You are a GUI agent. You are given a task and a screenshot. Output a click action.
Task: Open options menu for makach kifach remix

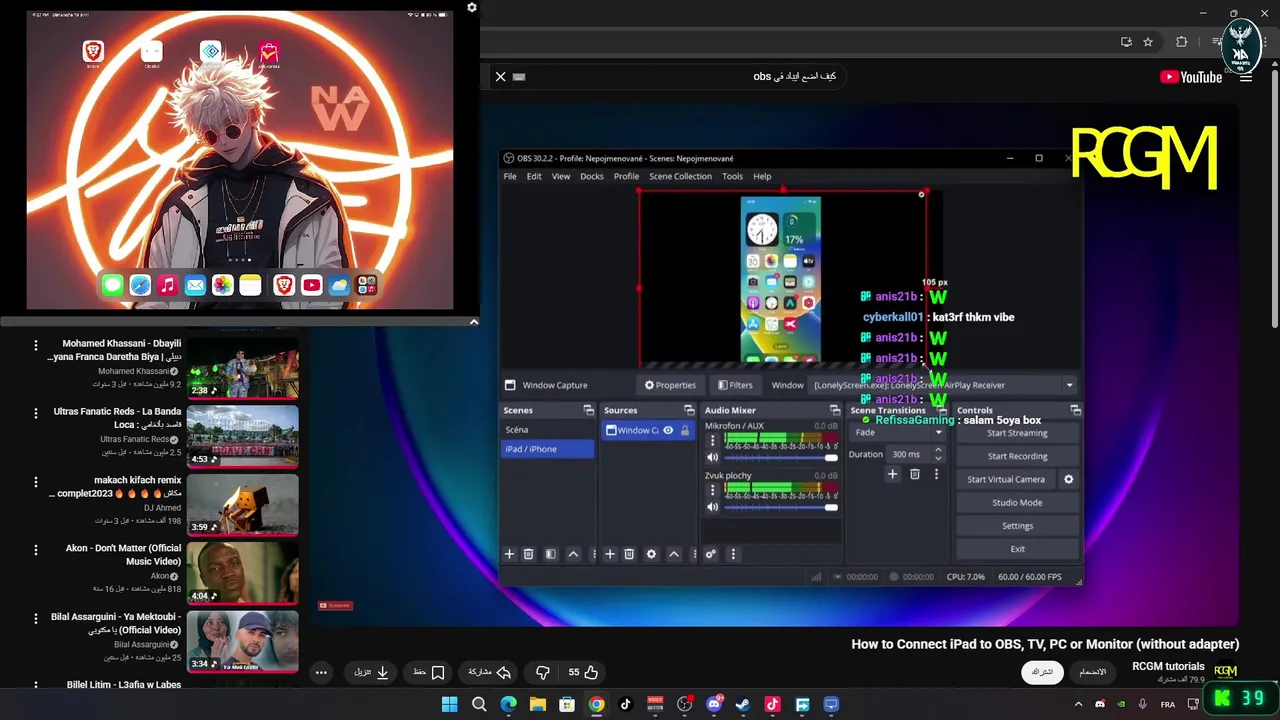click(36, 481)
